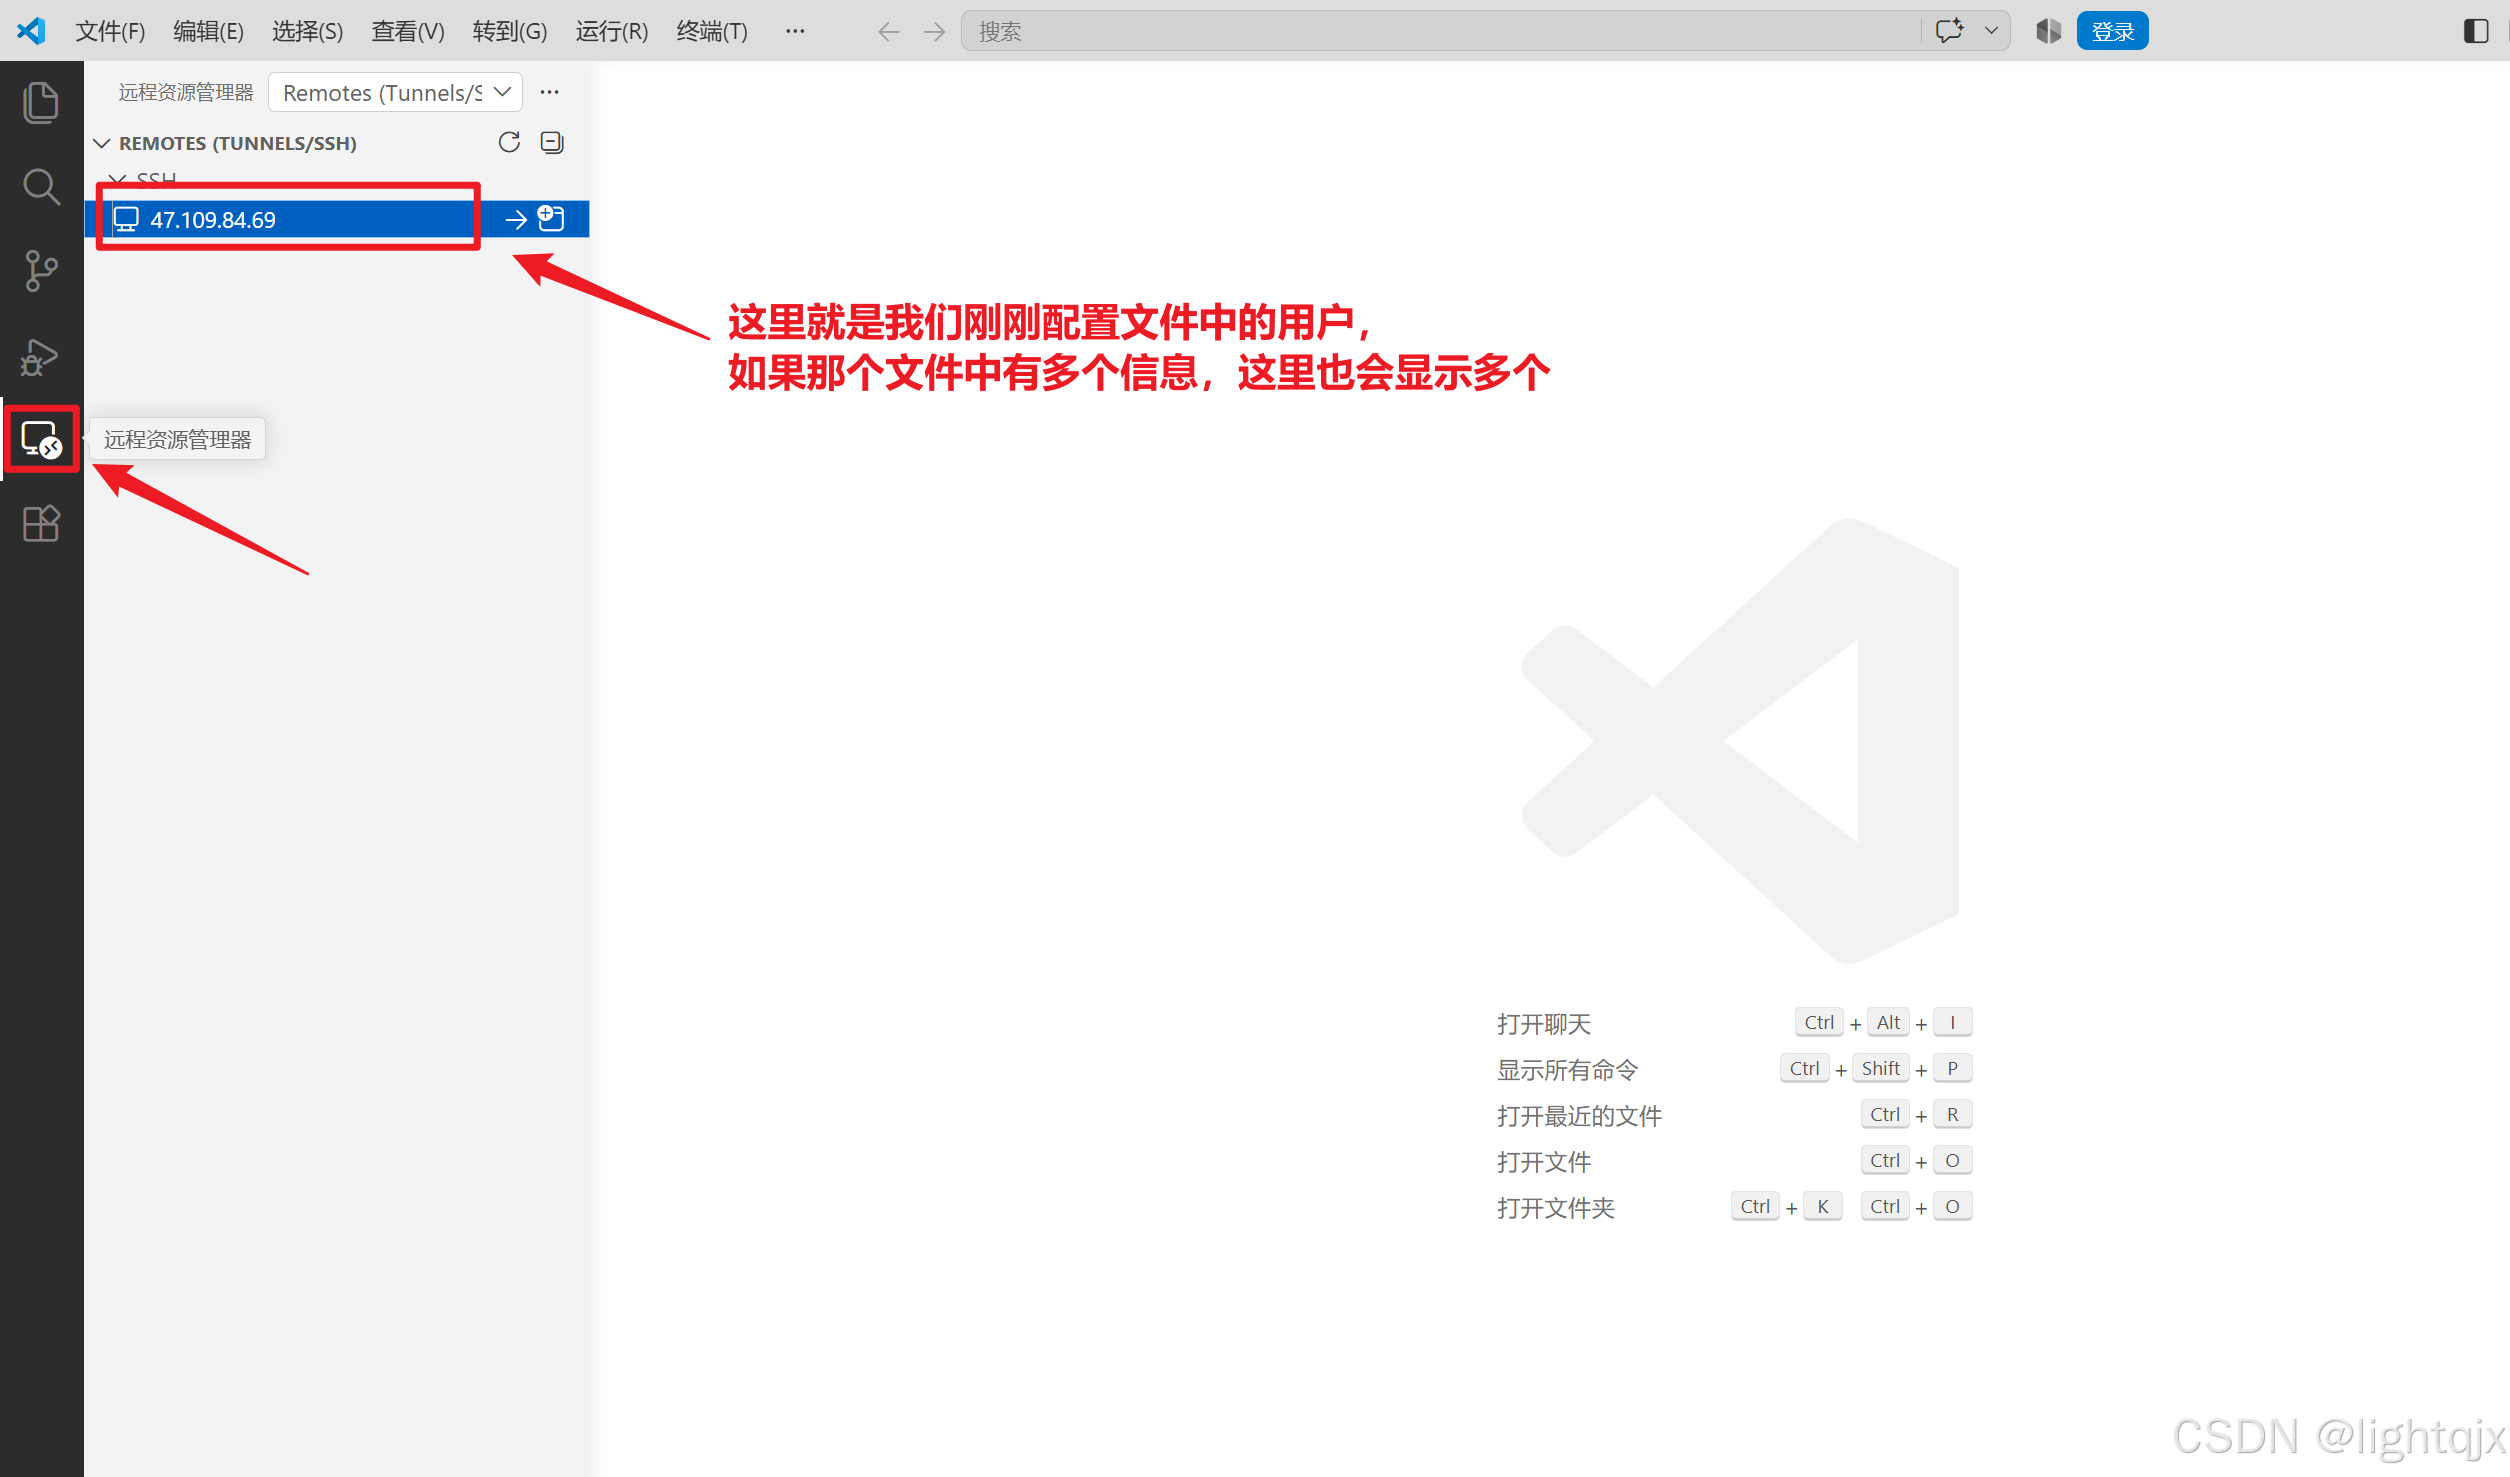Expand chat options dropdown arrow
This screenshot has height=1477, width=2510.
(1991, 31)
